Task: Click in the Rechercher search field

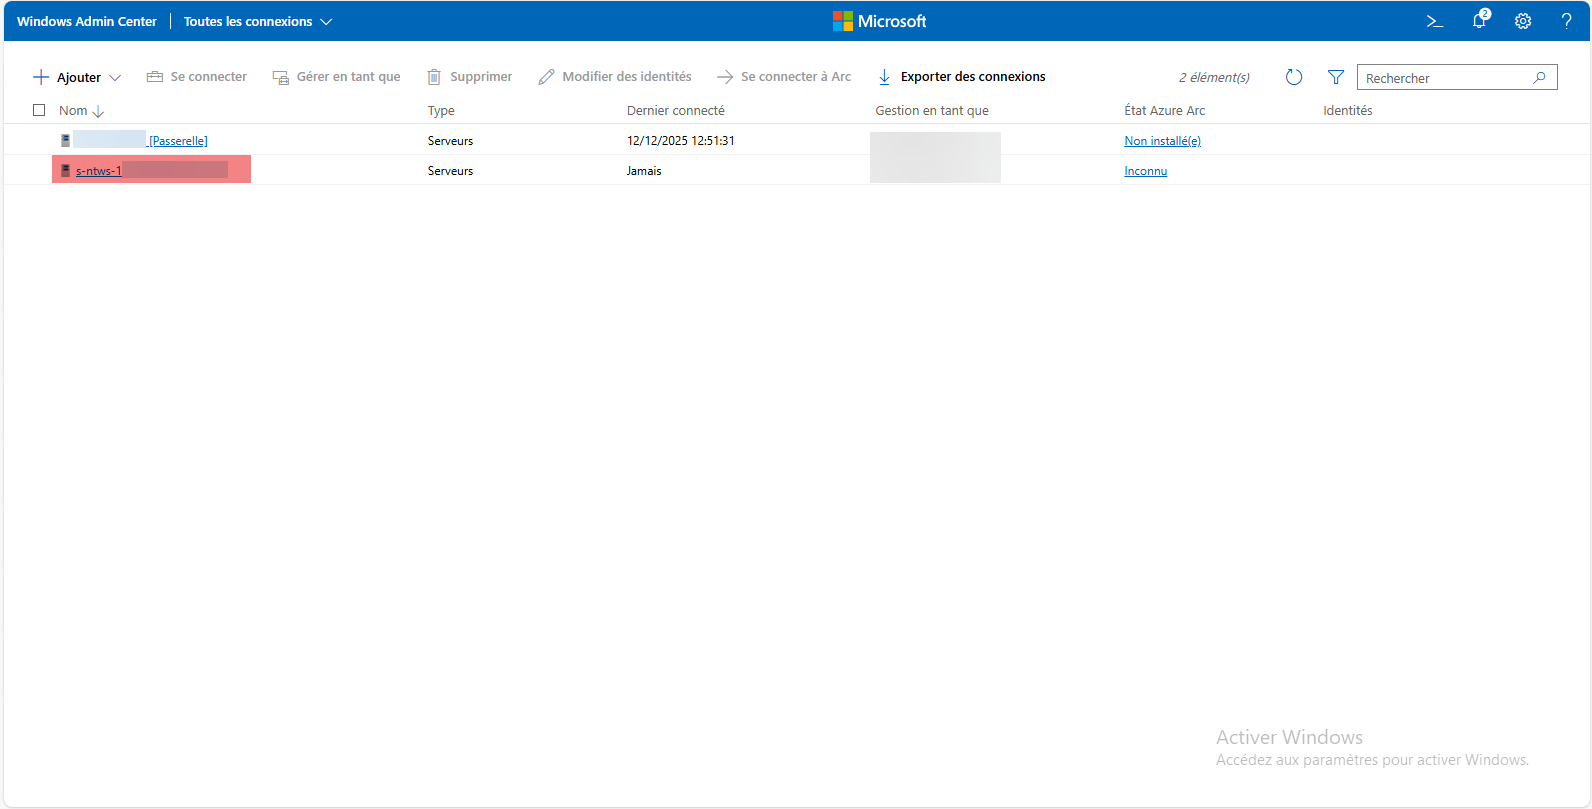Action: tap(1444, 78)
